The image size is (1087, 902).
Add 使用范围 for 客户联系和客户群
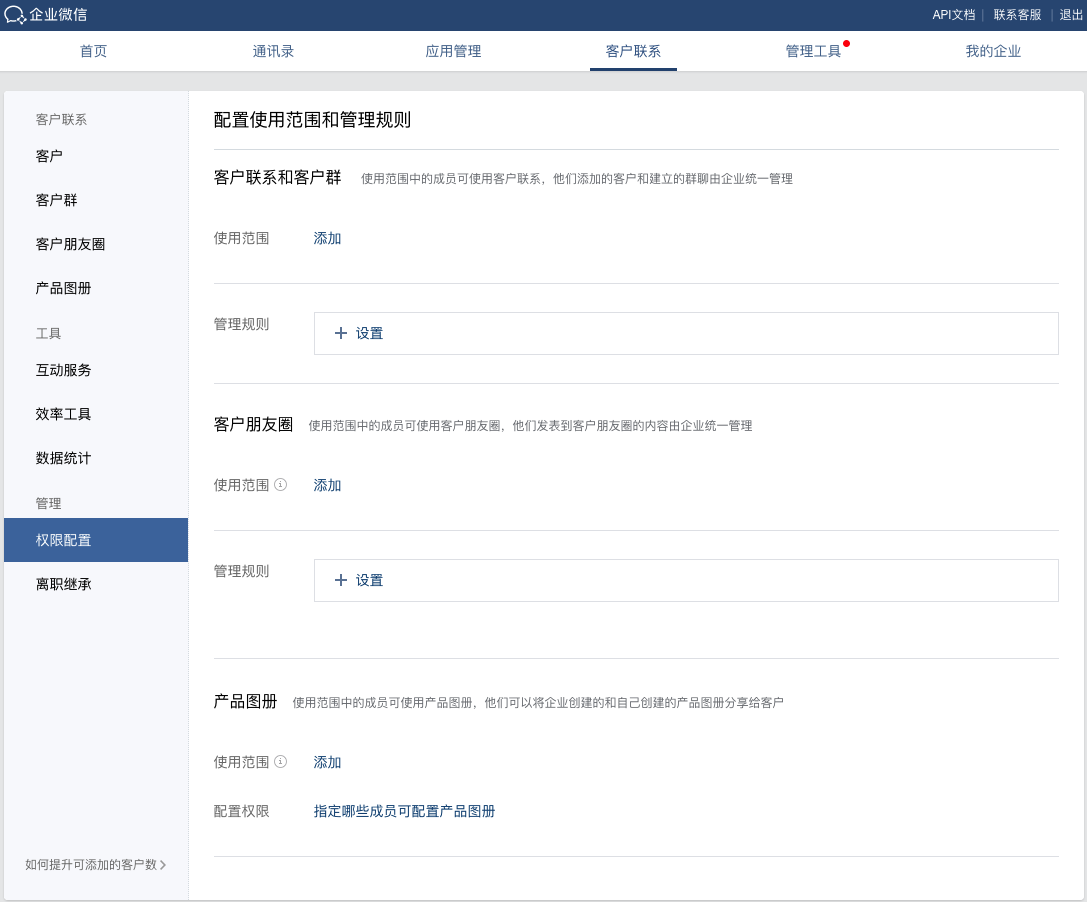[x=327, y=238]
